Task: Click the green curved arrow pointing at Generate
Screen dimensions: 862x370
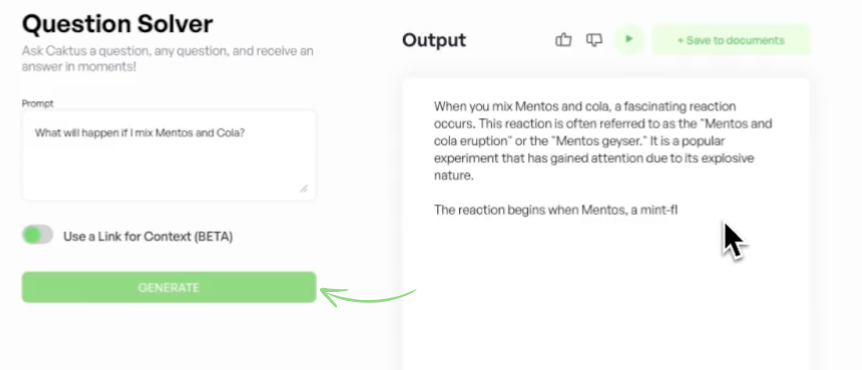Action: 368,296
